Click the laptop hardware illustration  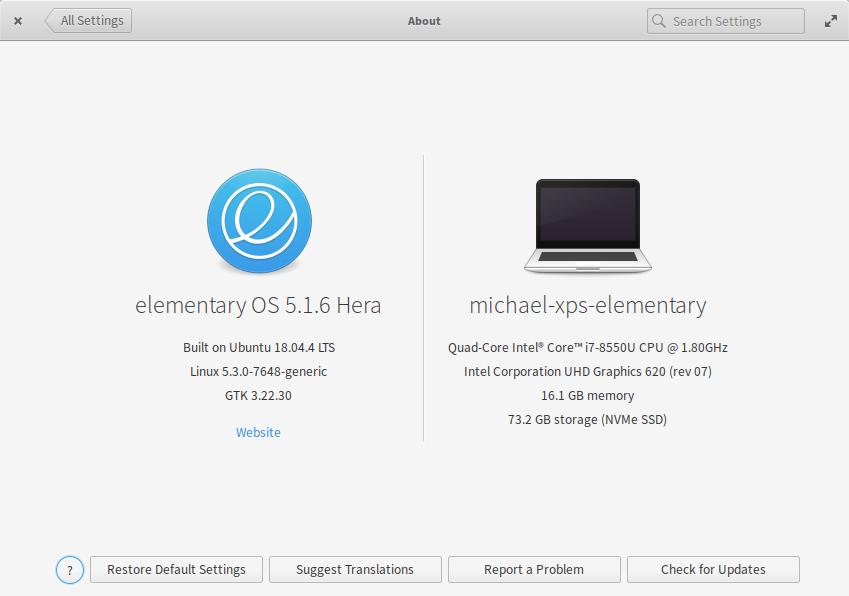pyautogui.click(x=588, y=224)
